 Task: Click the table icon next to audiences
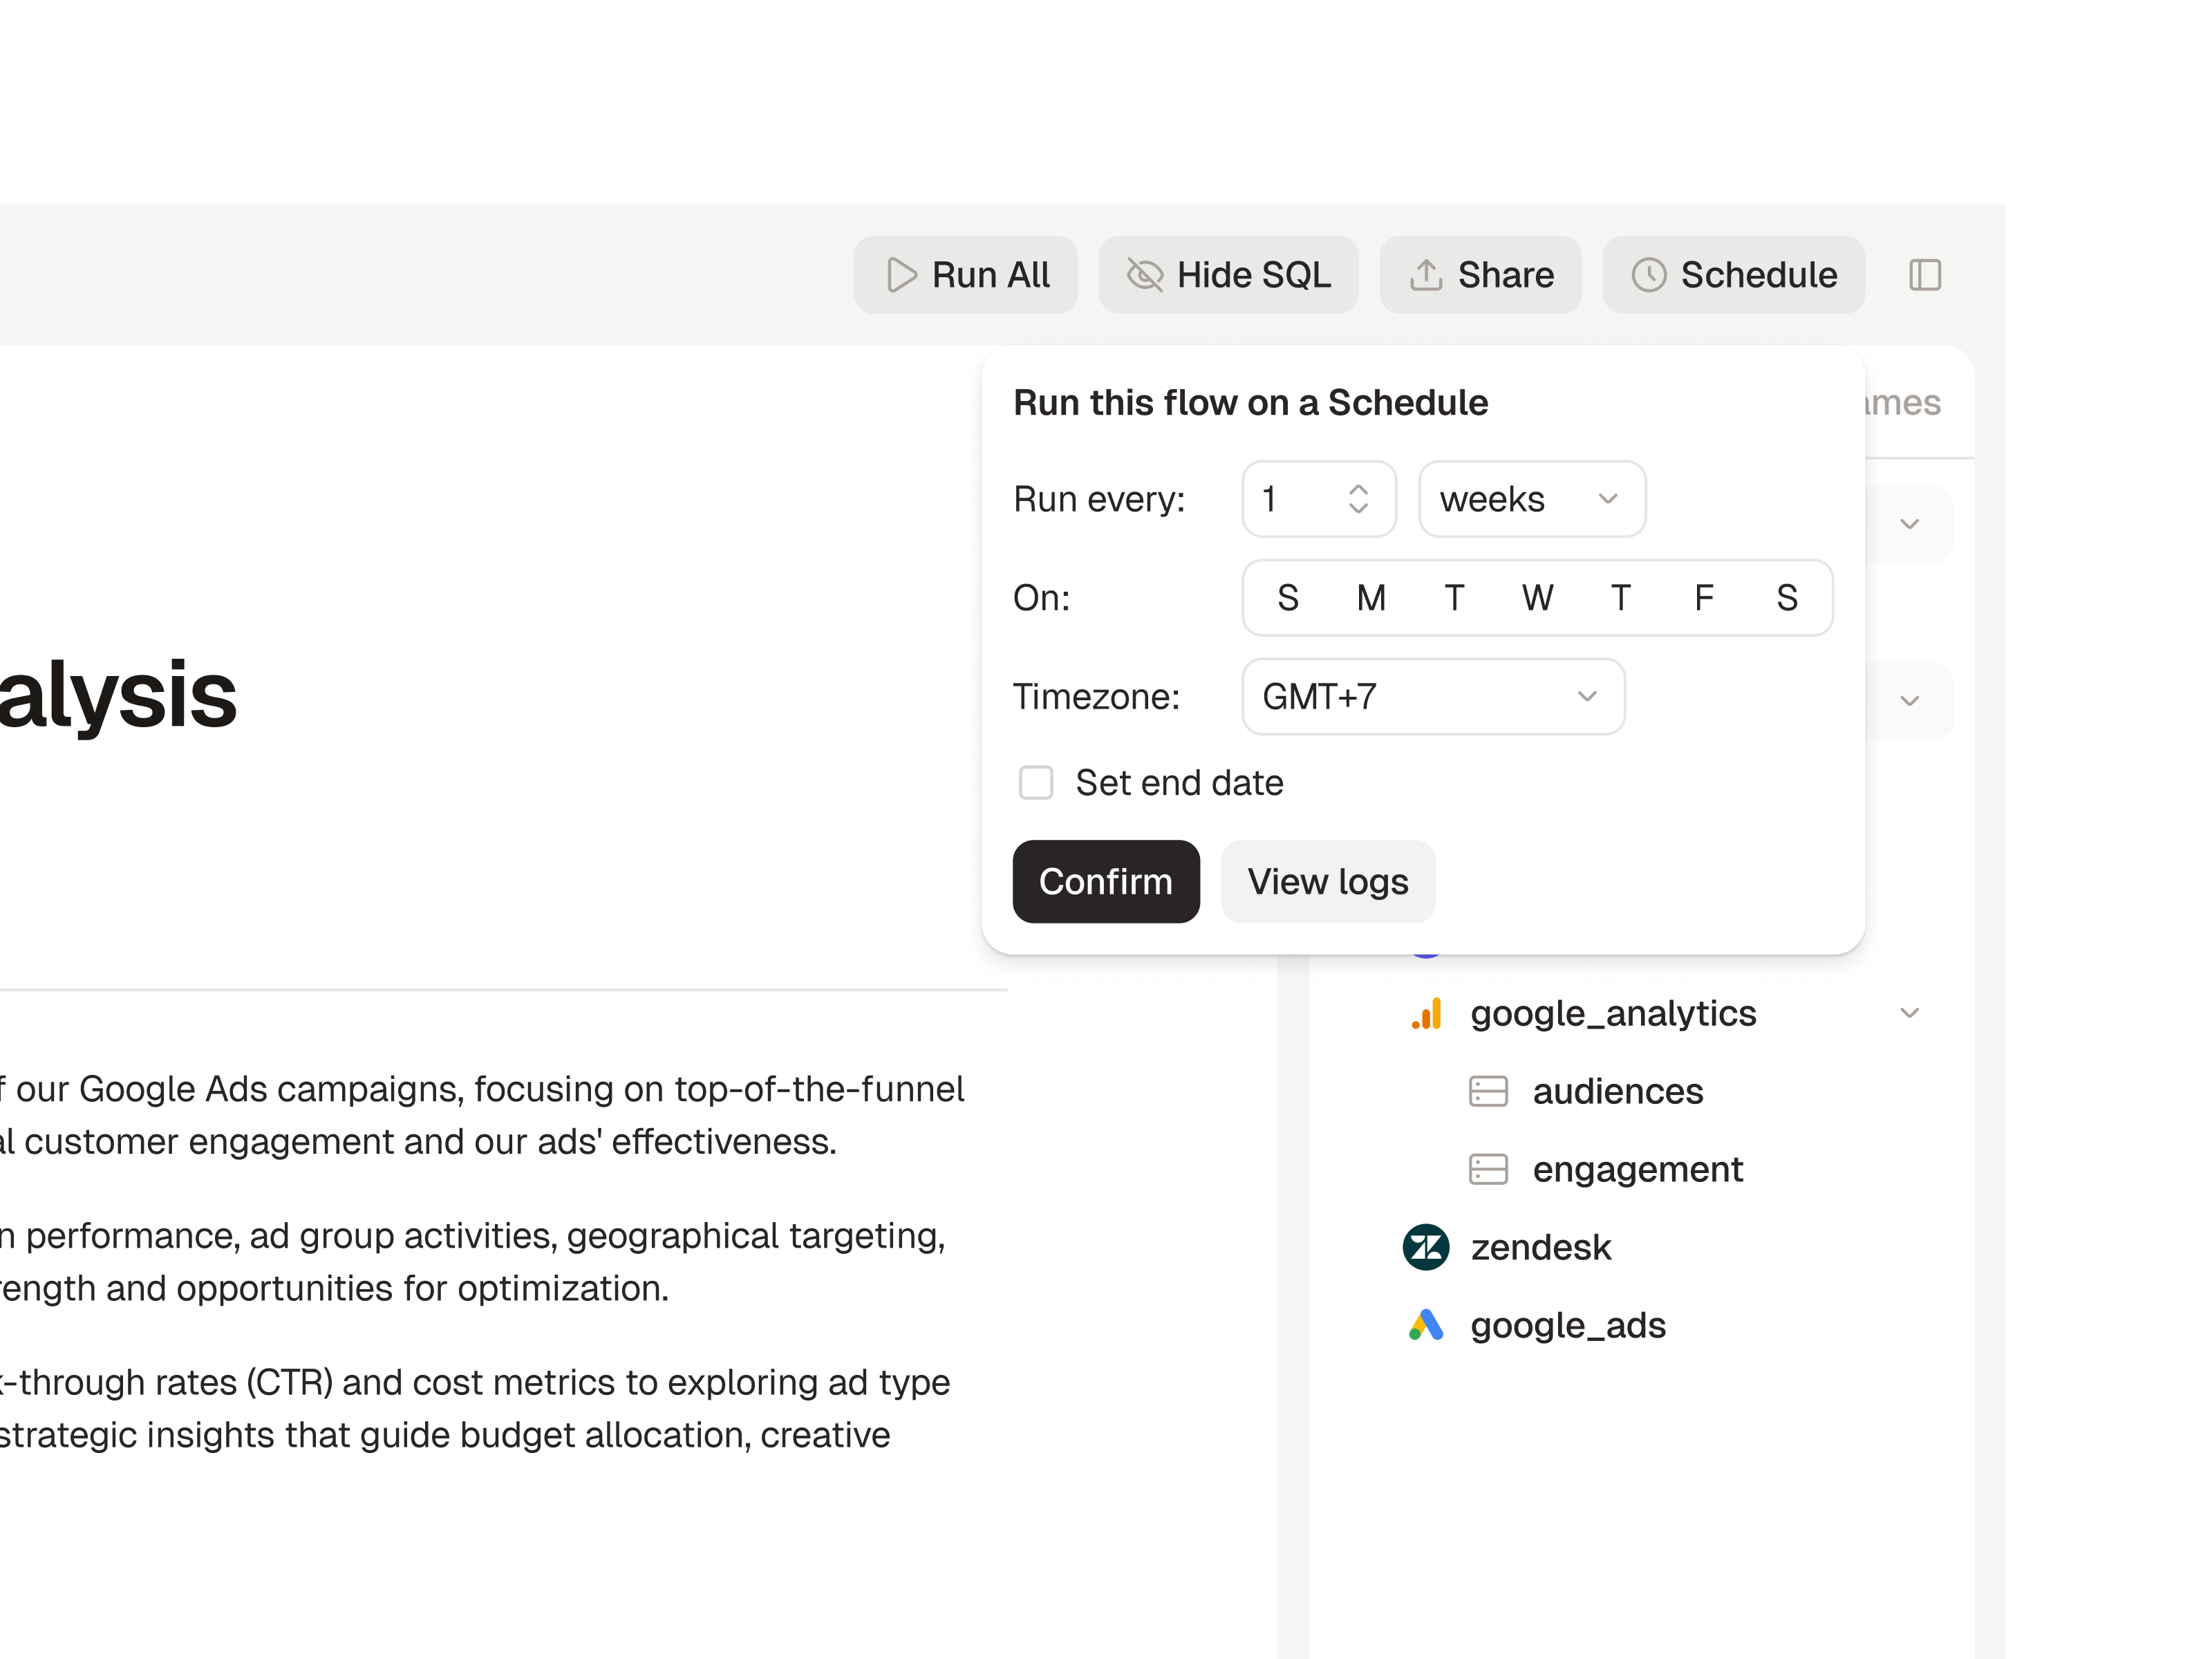pyautogui.click(x=1488, y=1091)
